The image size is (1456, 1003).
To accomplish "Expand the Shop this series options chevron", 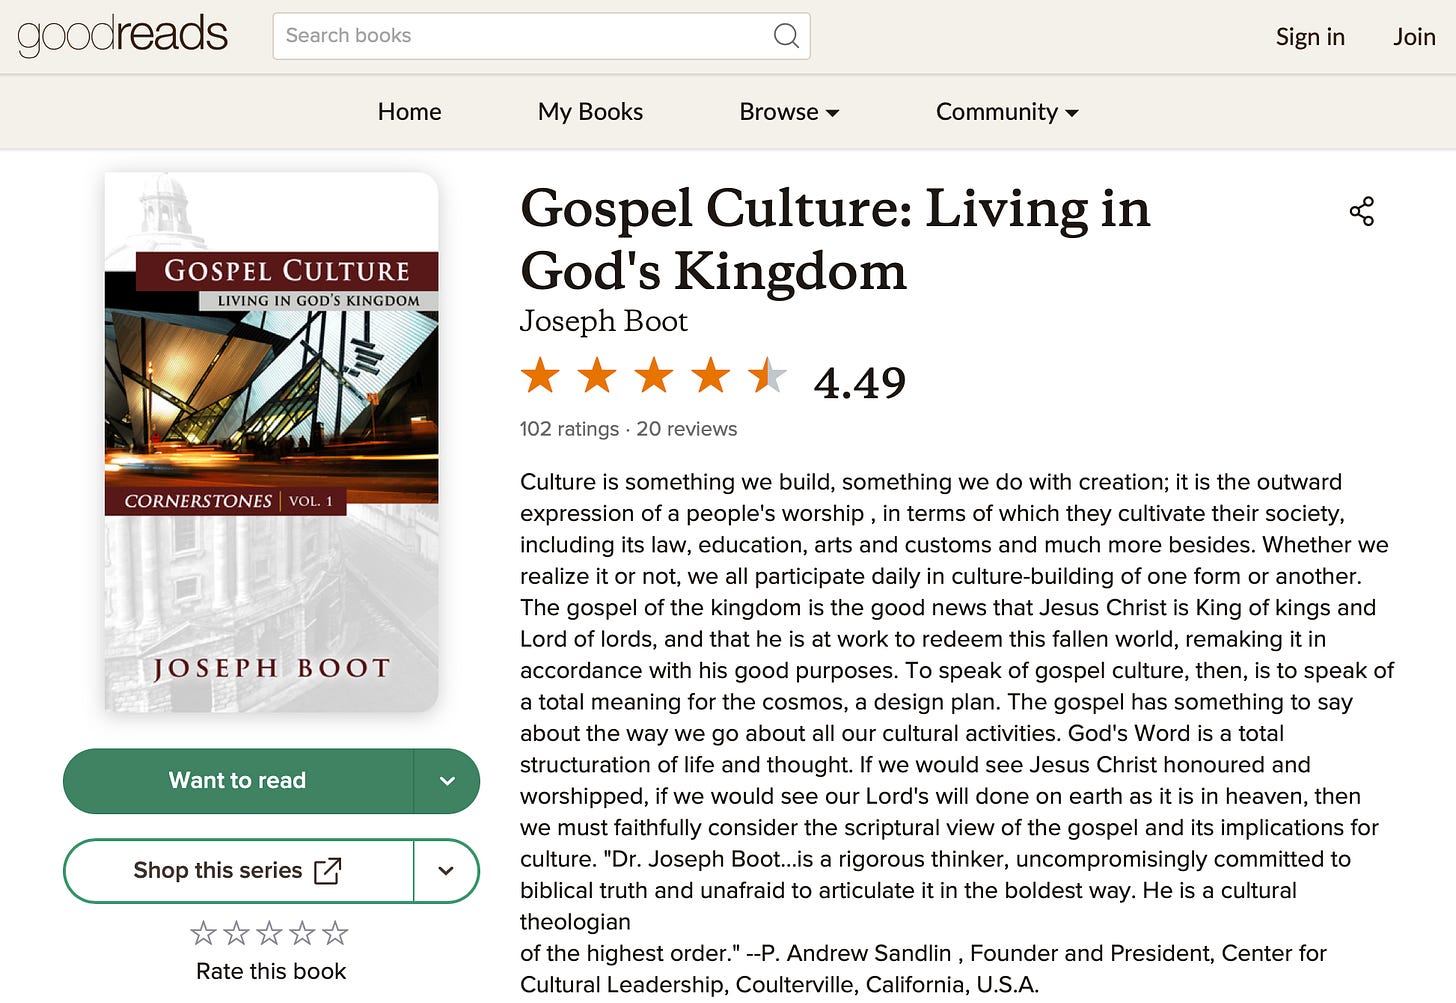I will point(446,871).
